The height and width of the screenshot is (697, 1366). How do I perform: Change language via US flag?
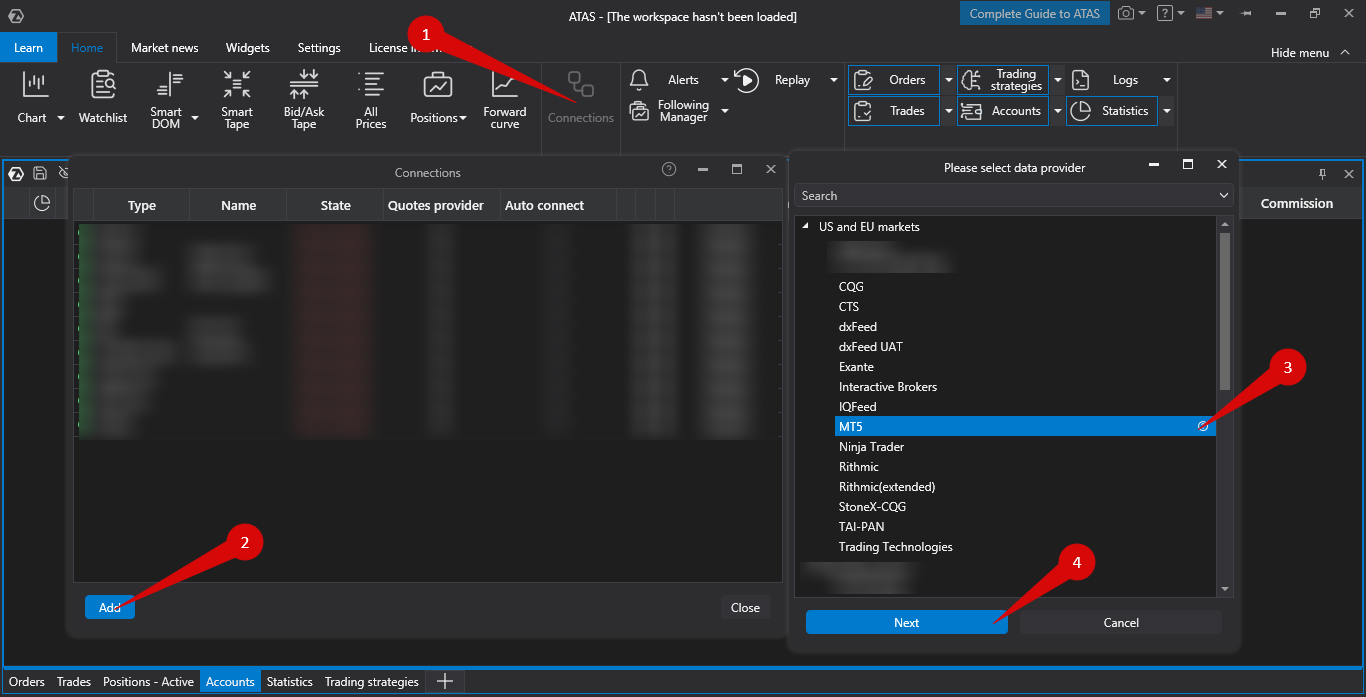click(x=1203, y=13)
